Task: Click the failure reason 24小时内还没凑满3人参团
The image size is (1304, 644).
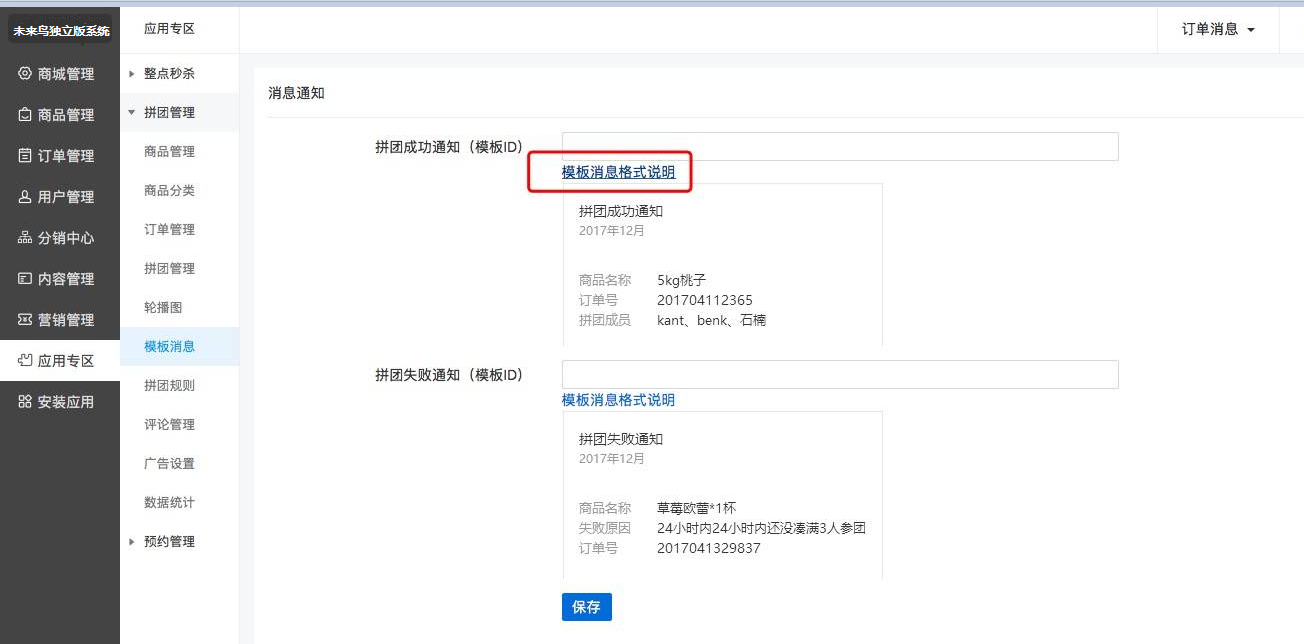Action: [761, 528]
